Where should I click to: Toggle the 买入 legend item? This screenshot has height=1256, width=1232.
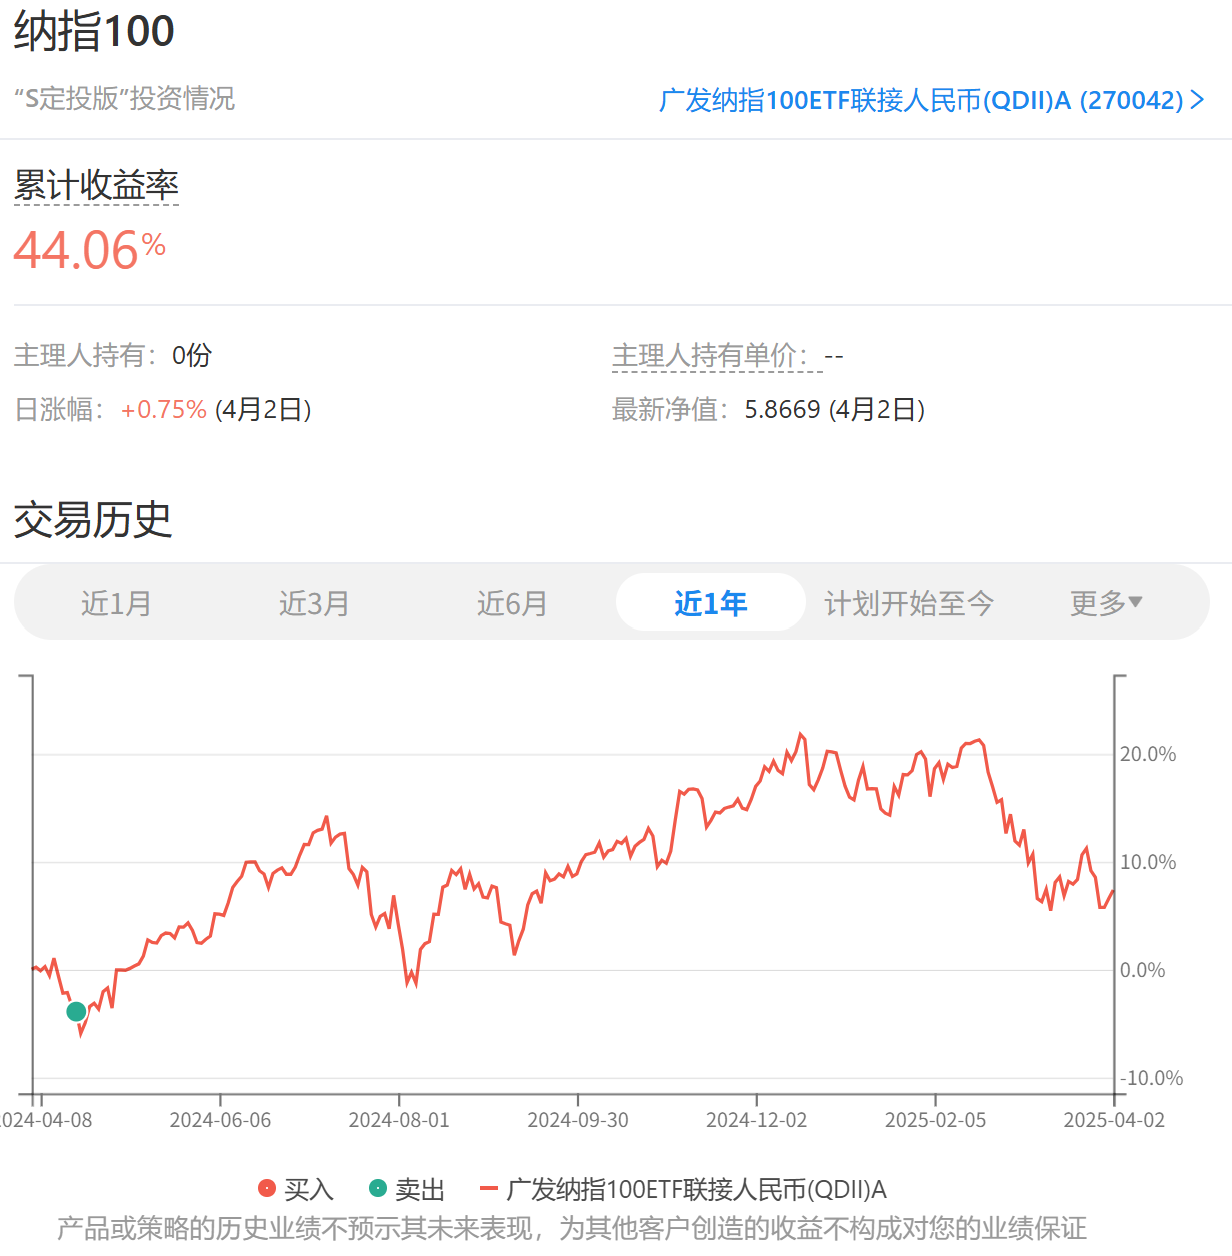(x=295, y=1189)
